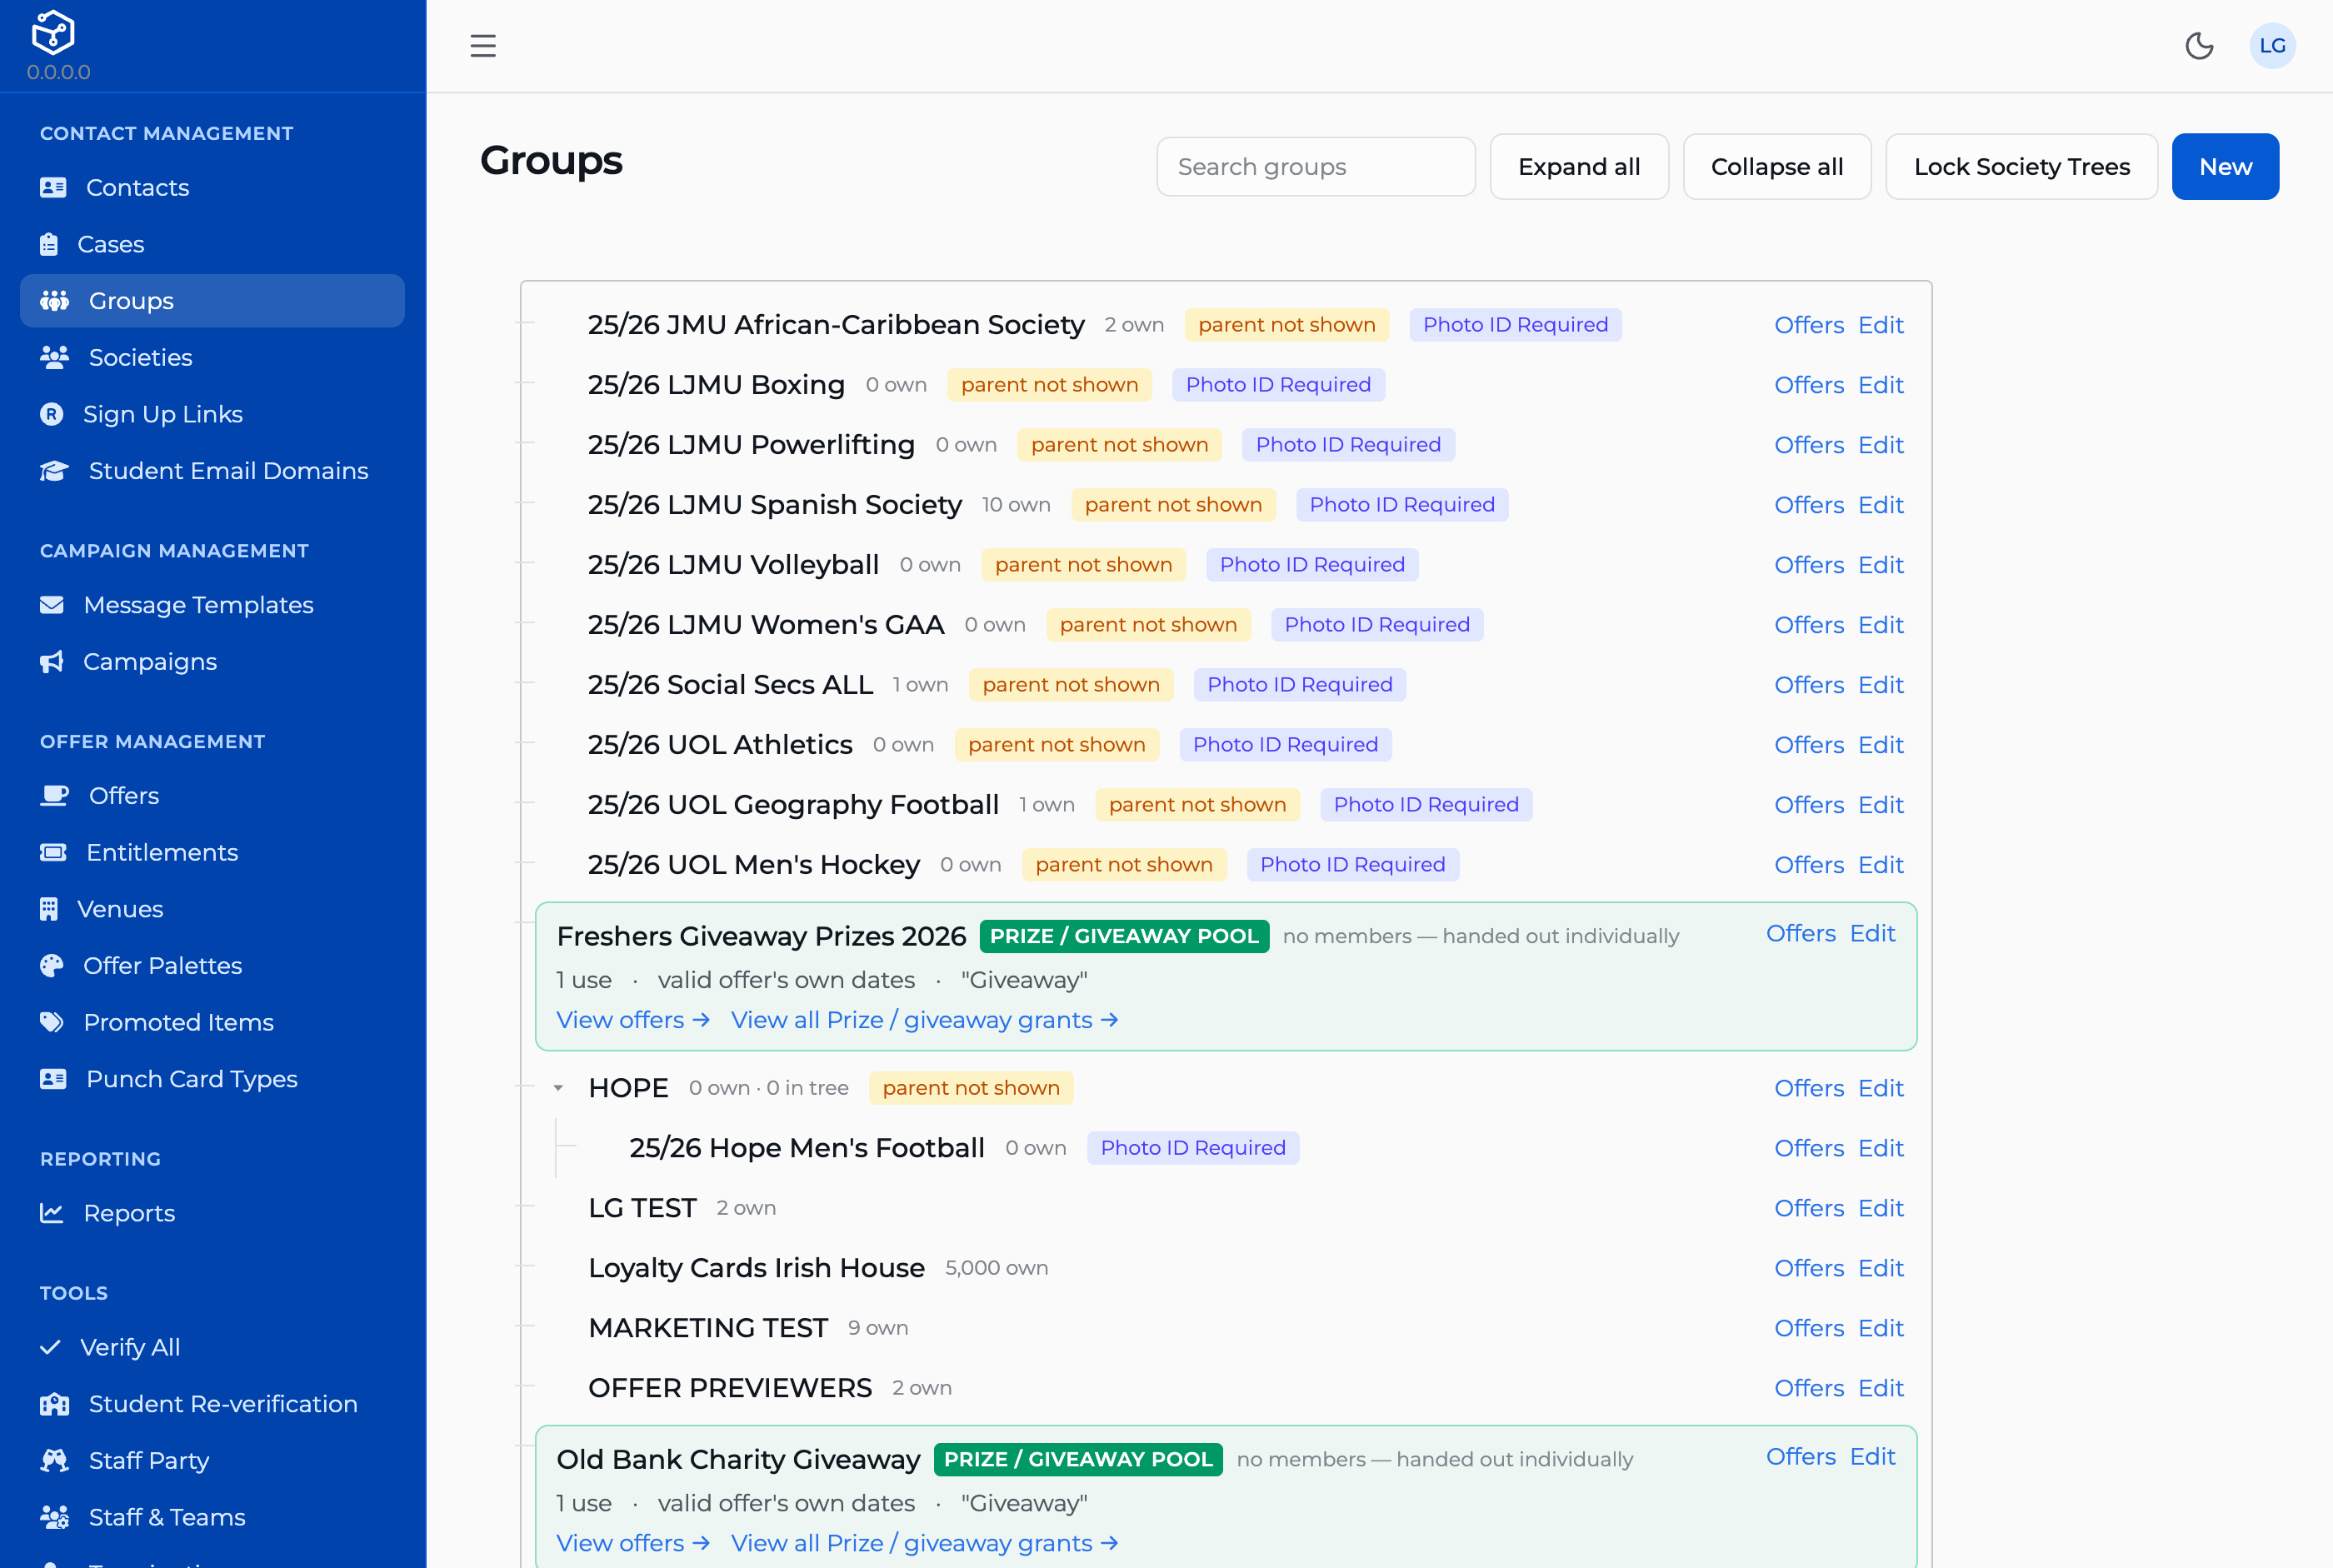2333x1568 pixels.
Task: Focus the Search groups field
Action: (x=1316, y=167)
